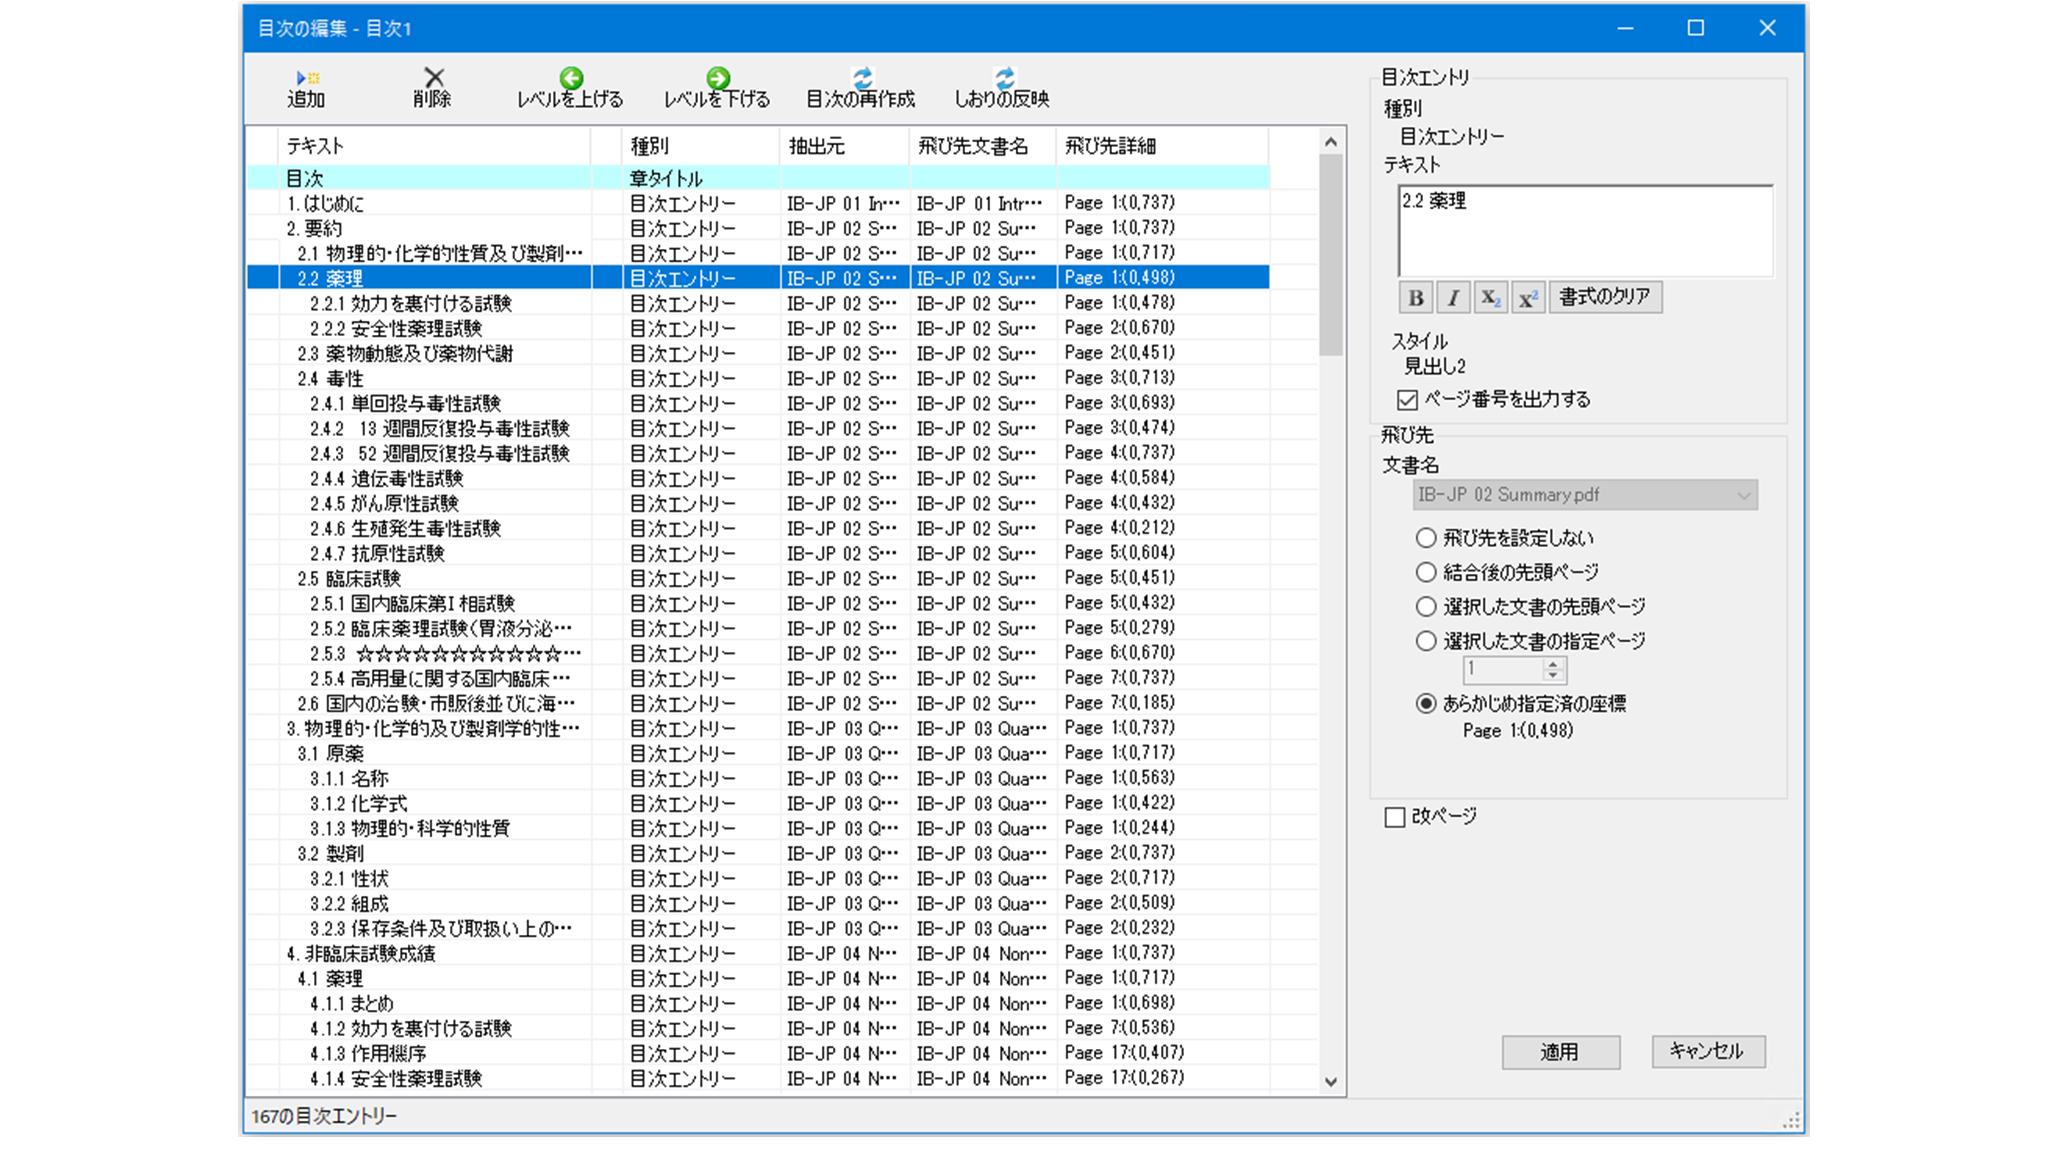
Task: Enable the 改ページ checkbox
Action: pos(1394,817)
